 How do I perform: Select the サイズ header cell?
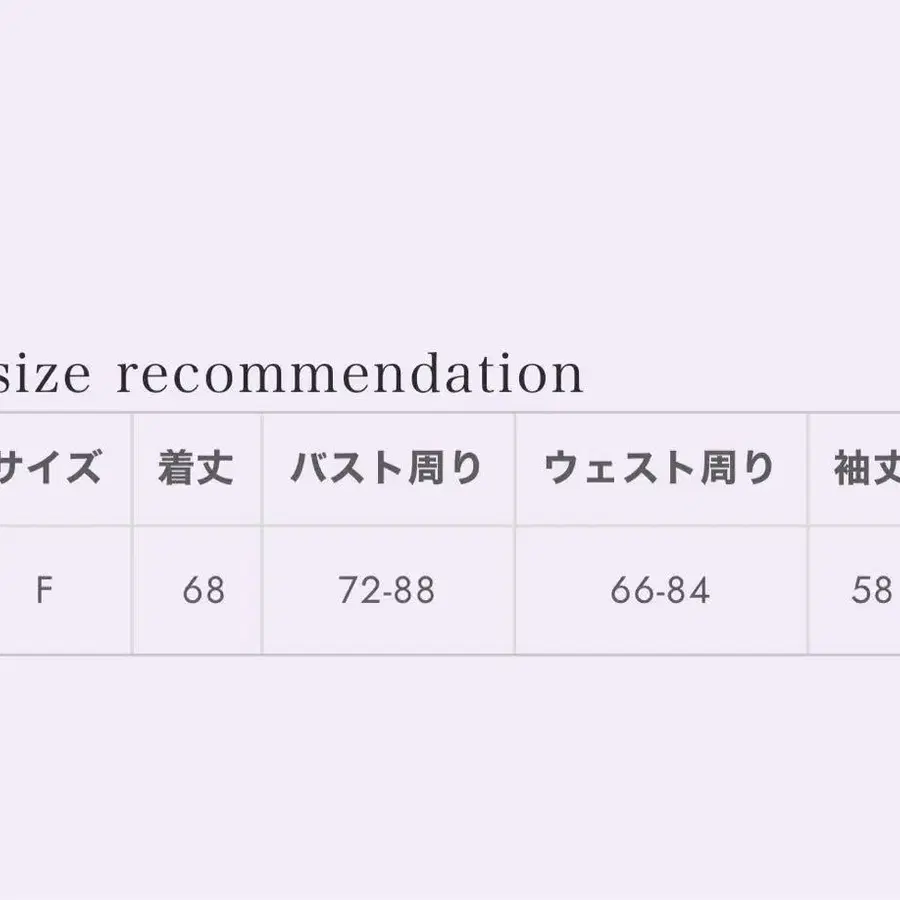[x=50, y=468]
